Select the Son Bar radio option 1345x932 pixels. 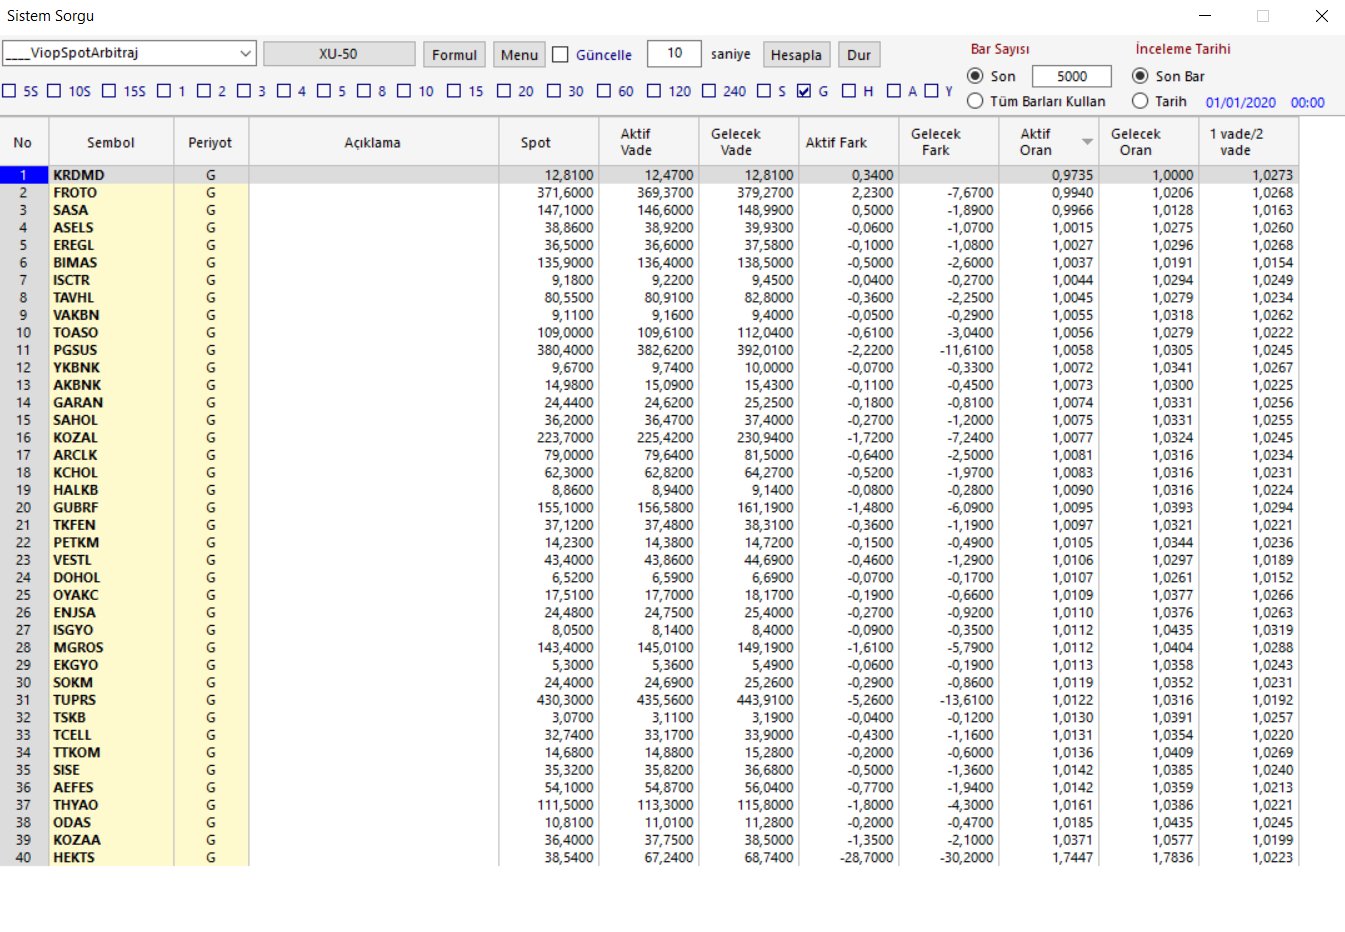[x=1139, y=76]
